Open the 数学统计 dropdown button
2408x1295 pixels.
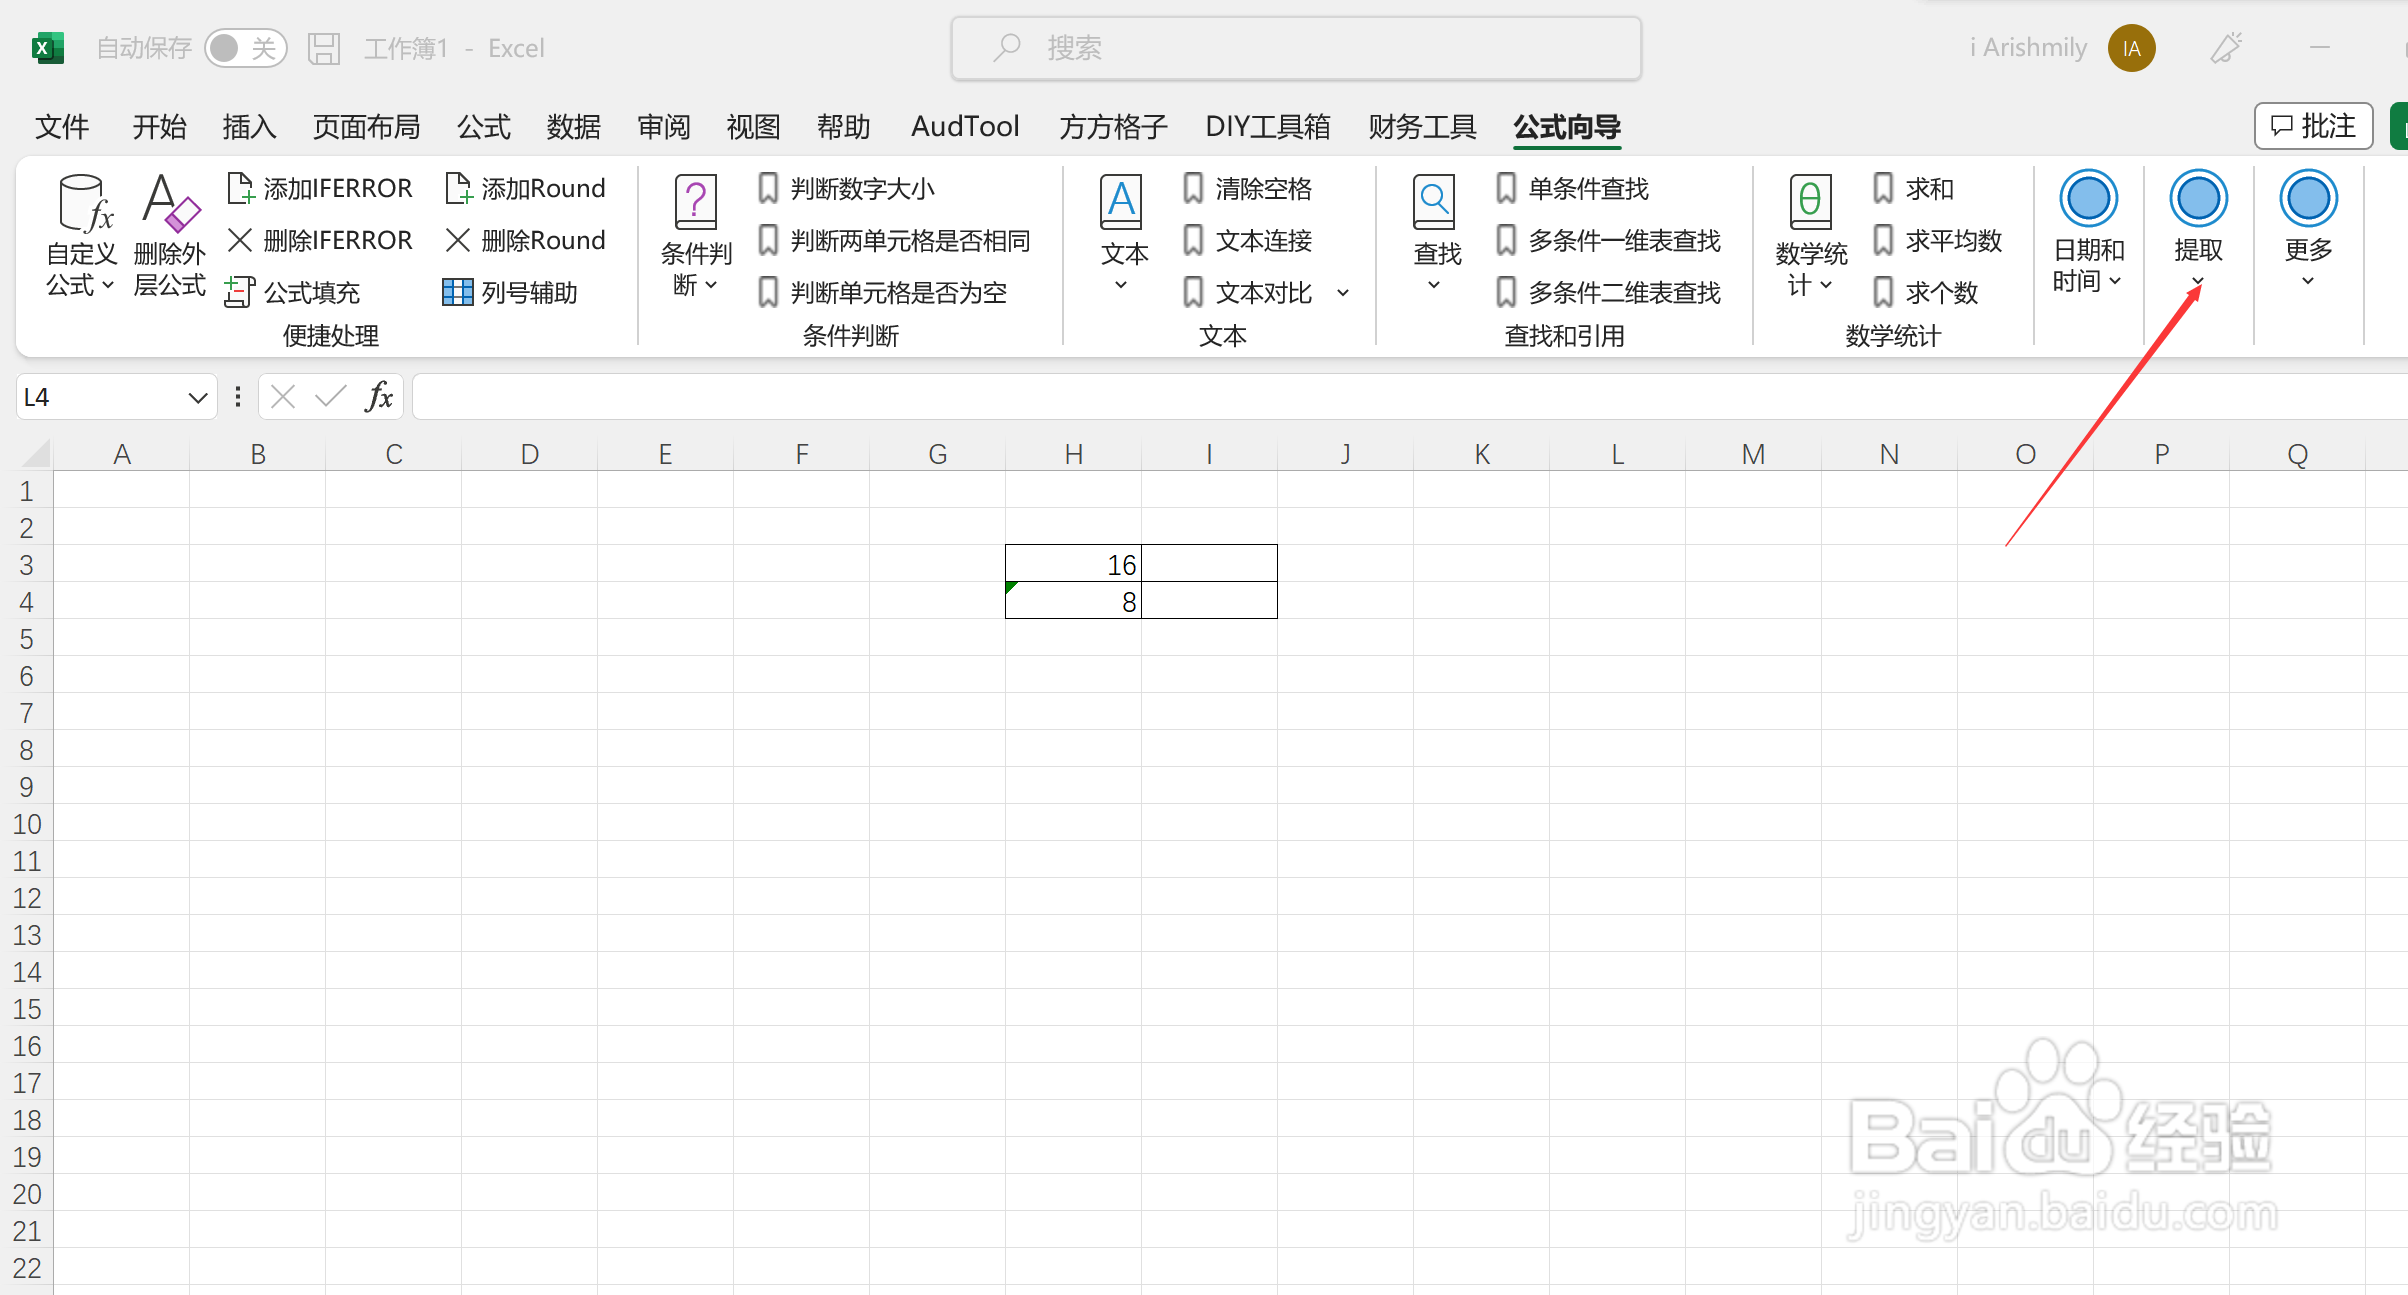click(x=1810, y=236)
